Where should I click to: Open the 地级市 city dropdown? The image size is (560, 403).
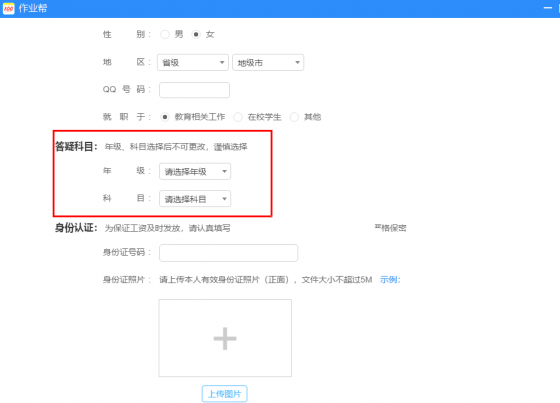(268, 63)
